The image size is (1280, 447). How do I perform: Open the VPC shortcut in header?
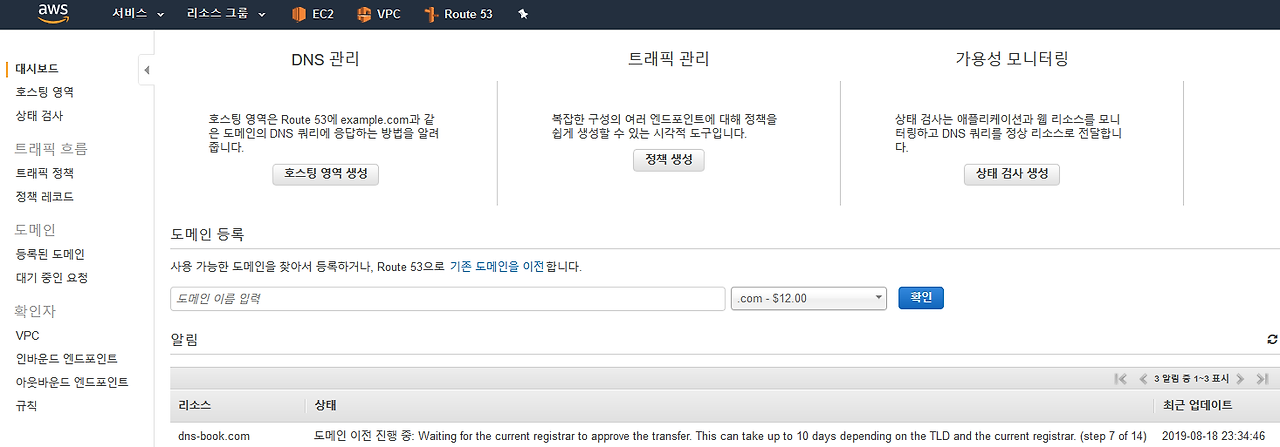[381, 14]
